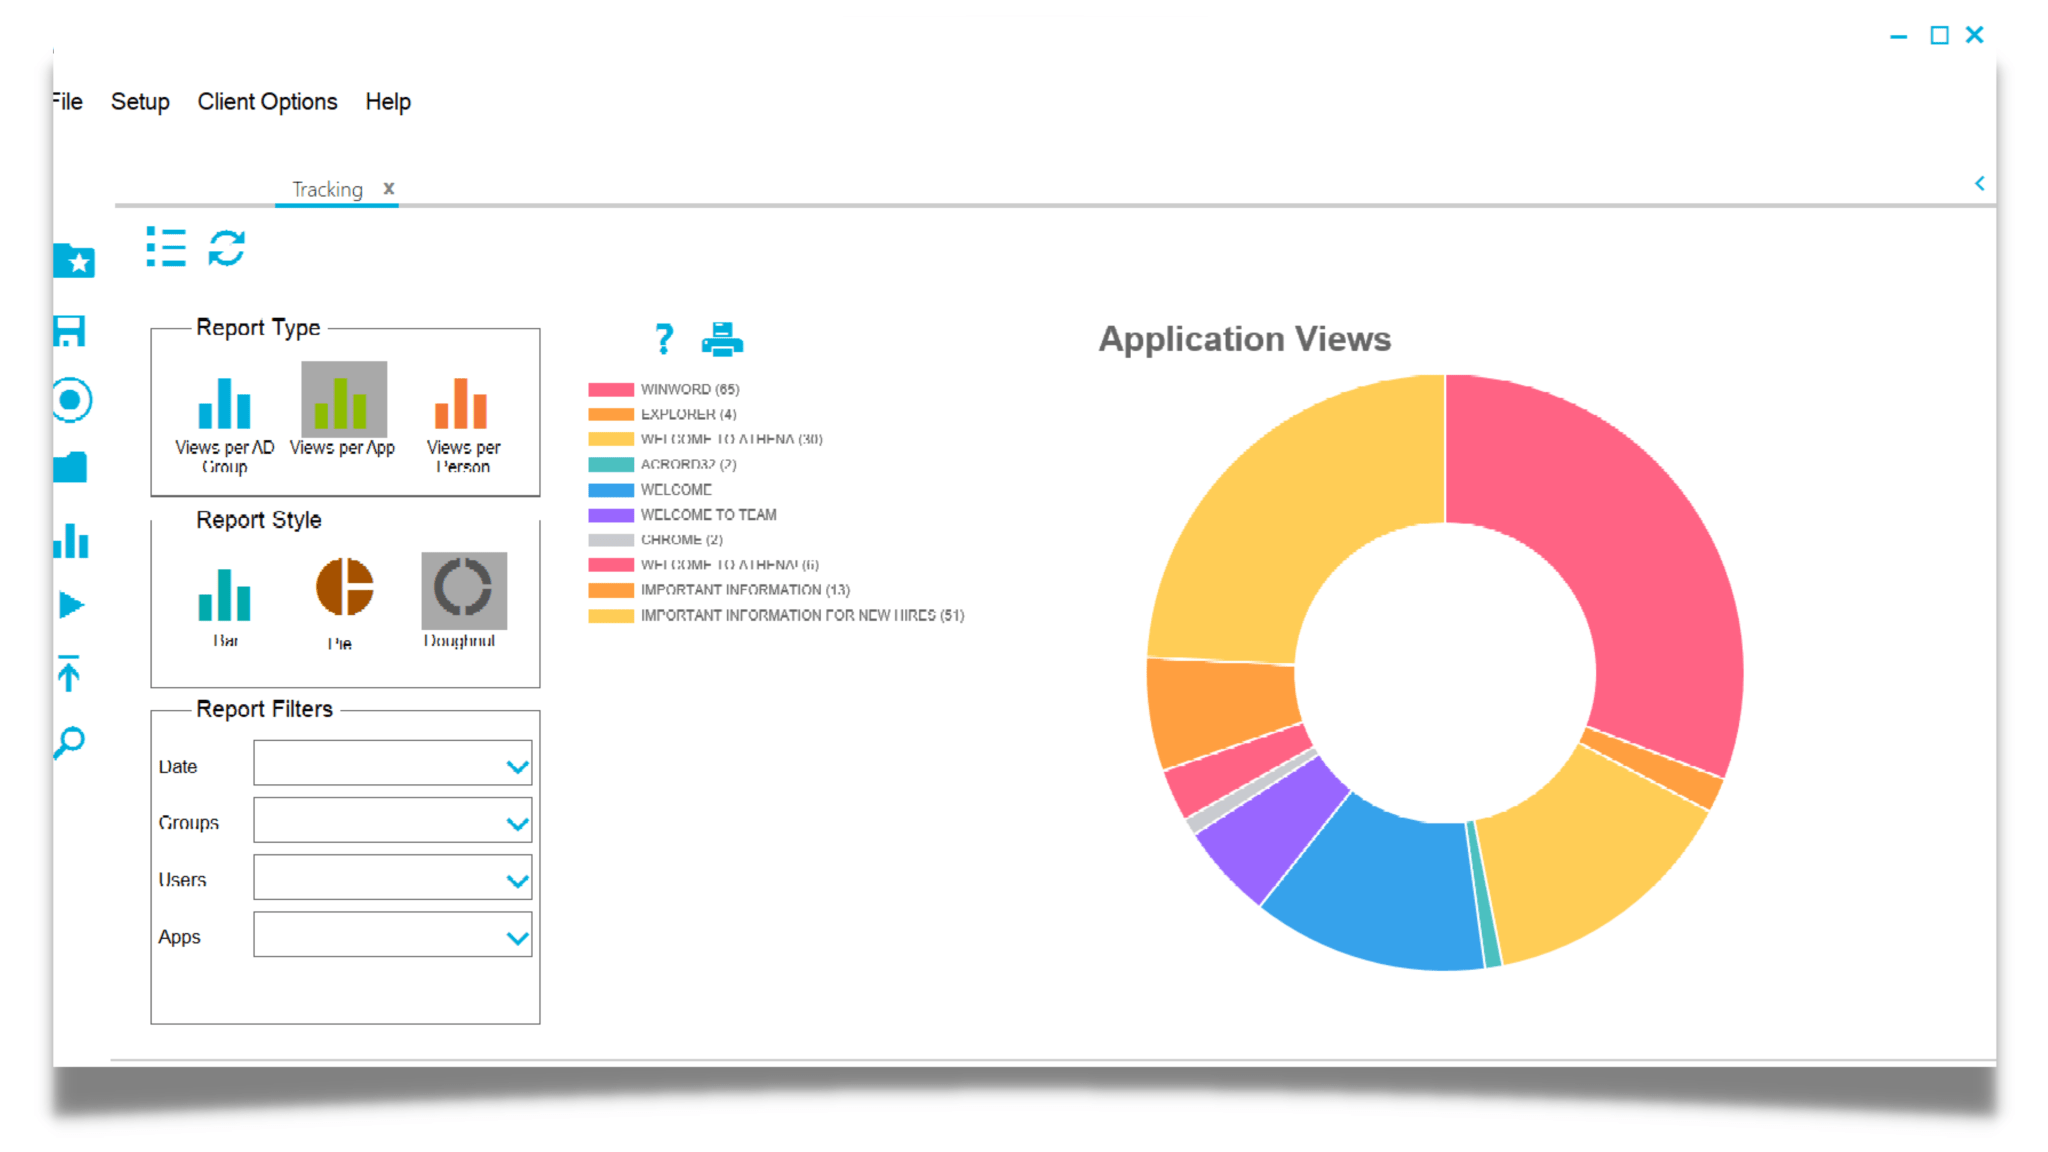Image resolution: width=2048 pixels, height=1152 pixels.
Task: Switch to the Tracking tab
Action: pyautogui.click(x=325, y=189)
